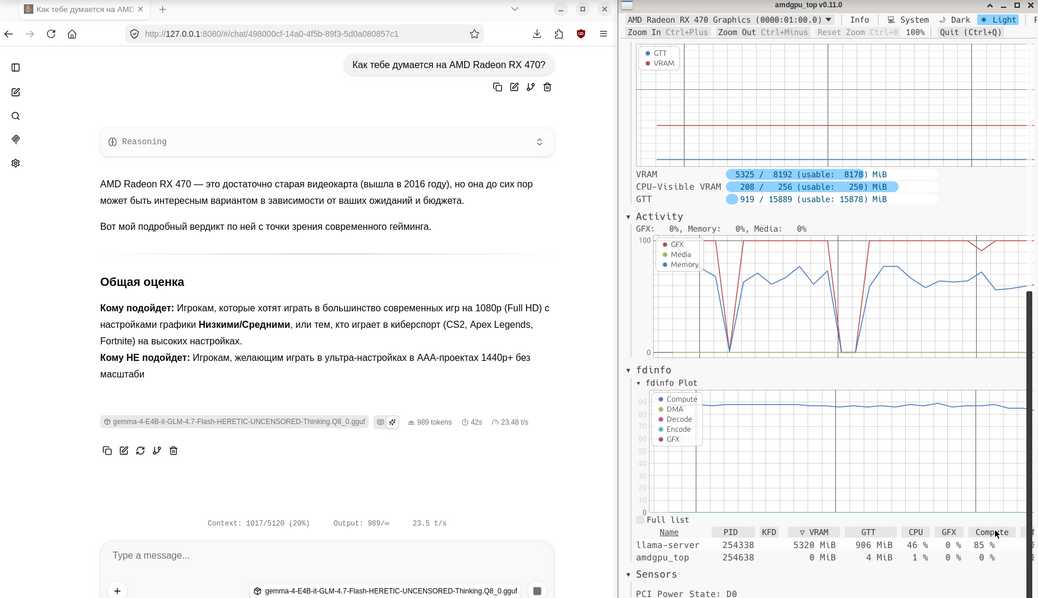Toggle Compute series in fdinfo plot legend
The height and width of the screenshot is (598, 1038).
click(677, 399)
